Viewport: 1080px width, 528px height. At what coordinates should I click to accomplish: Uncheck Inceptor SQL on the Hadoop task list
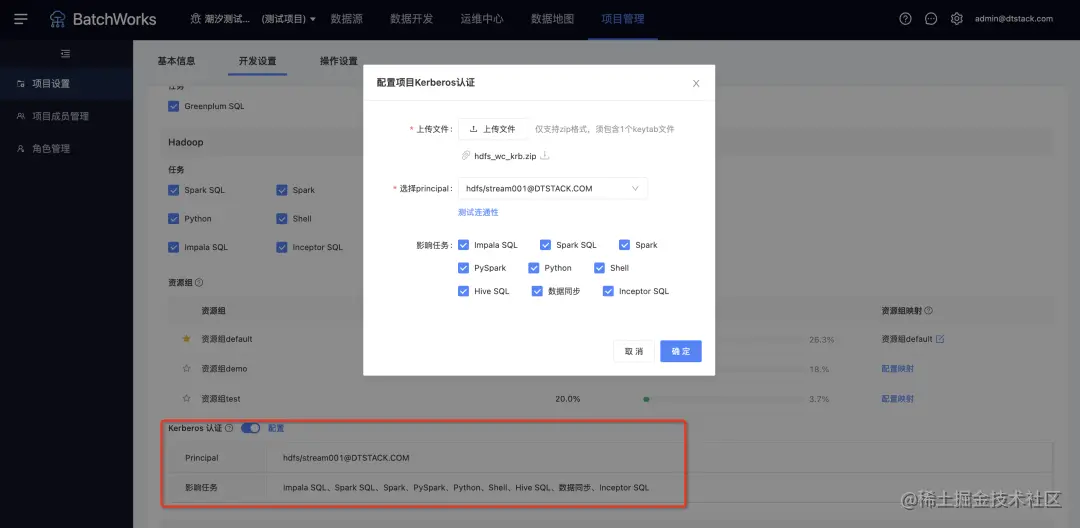point(282,247)
